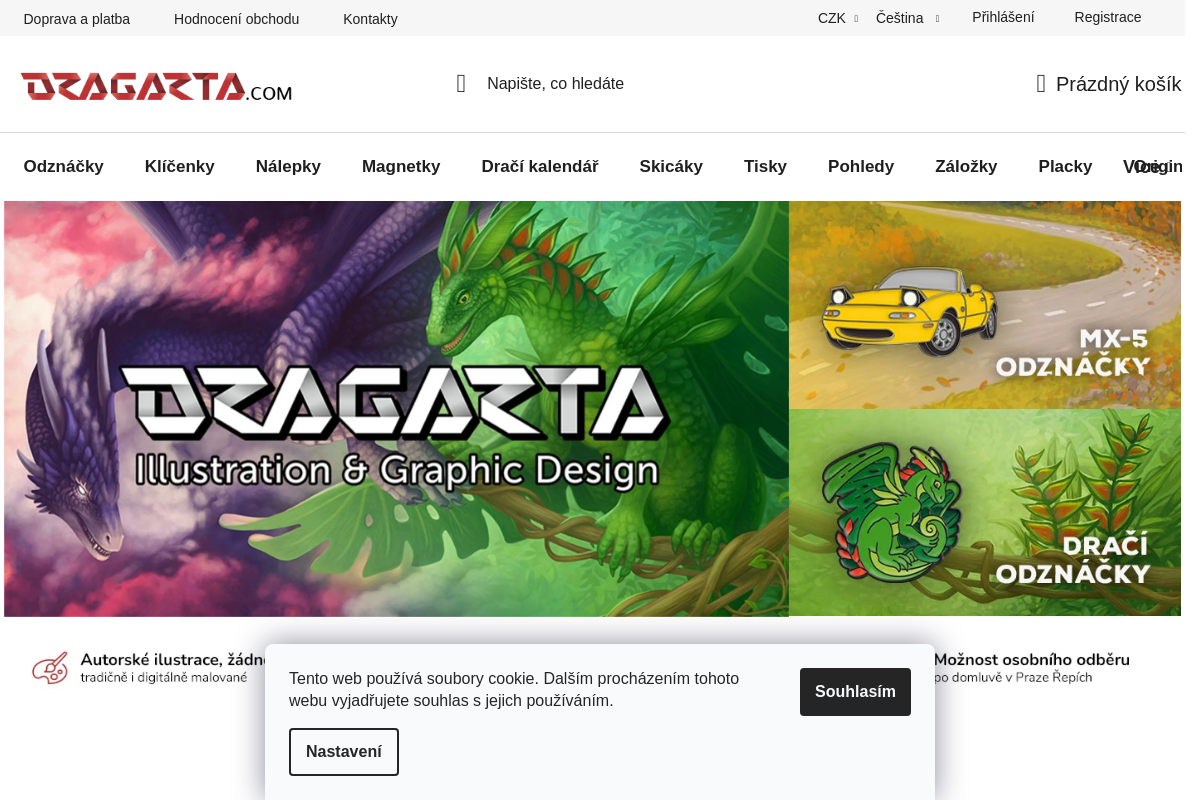1200x800 pixels.
Task: Open the Placky category
Action: click(1065, 167)
